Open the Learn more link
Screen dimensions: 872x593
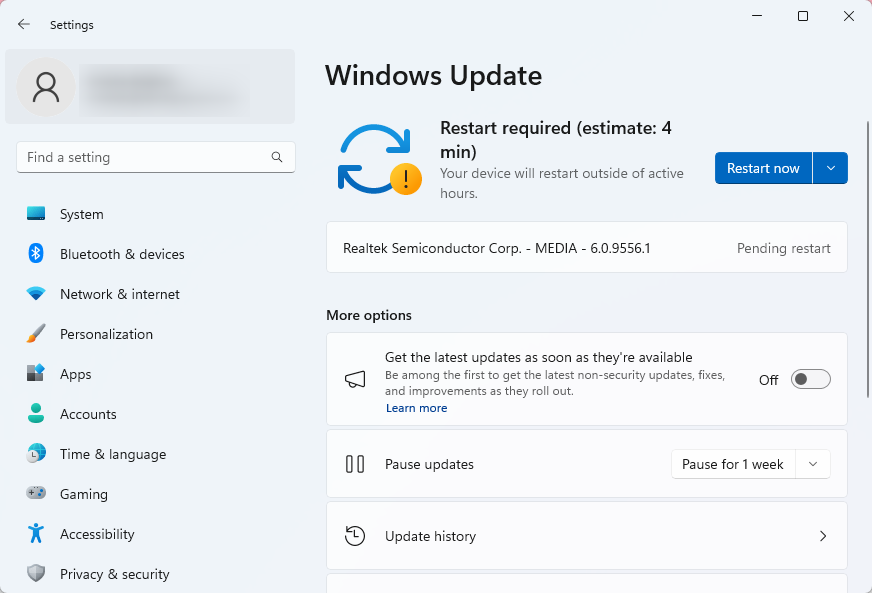pos(417,408)
